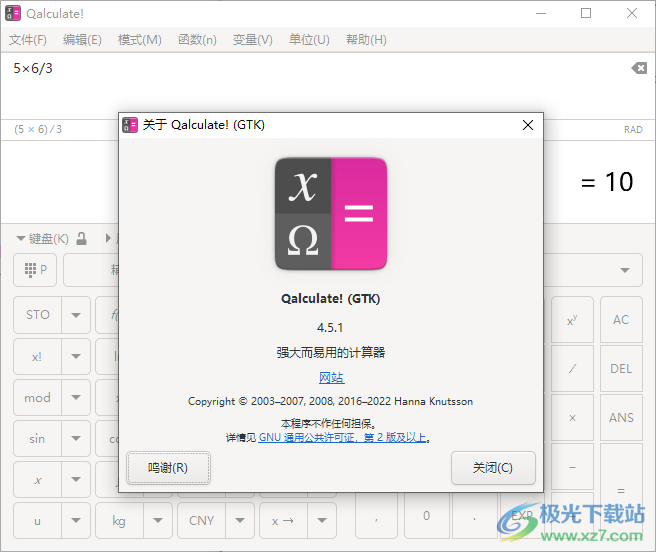Collapse the 键盘(K) keypad expander

coord(42,239)
